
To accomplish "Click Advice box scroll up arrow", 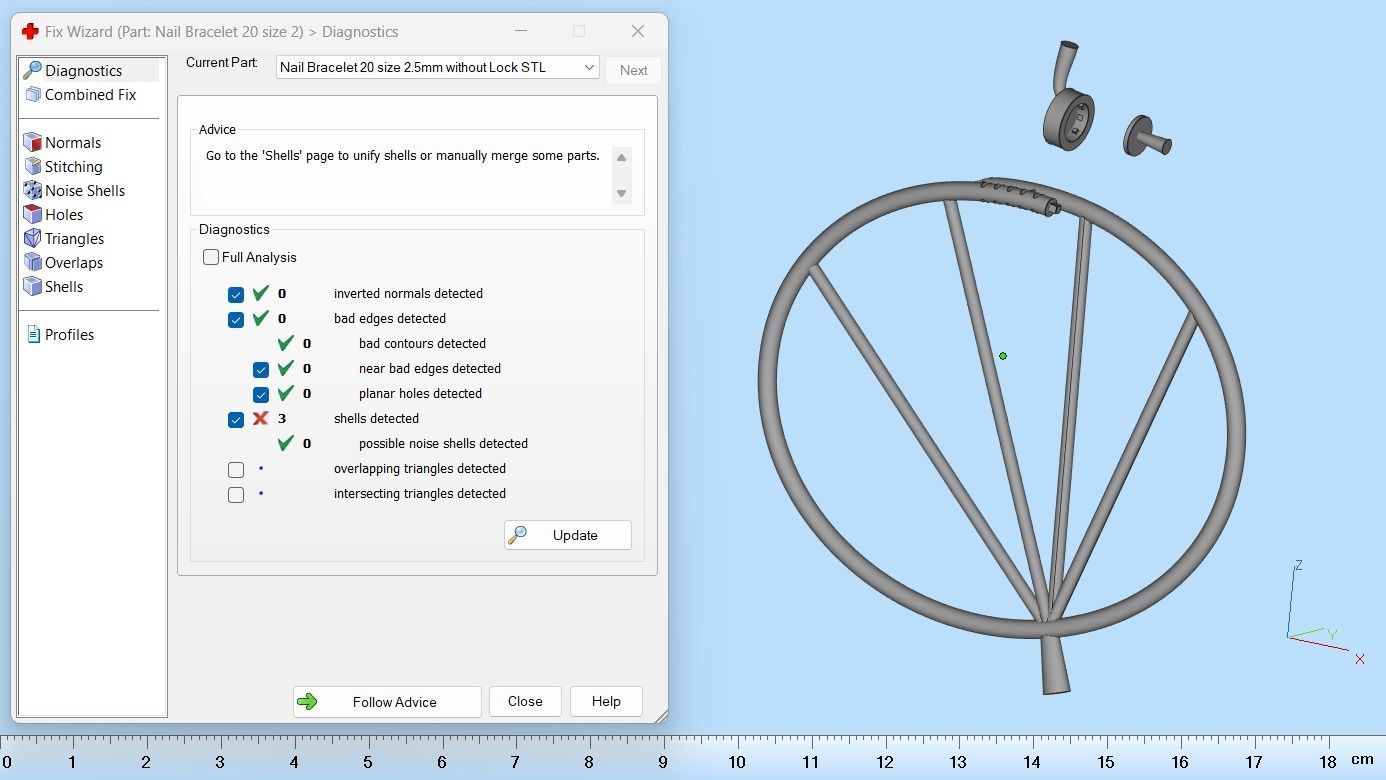I will 621,158.
